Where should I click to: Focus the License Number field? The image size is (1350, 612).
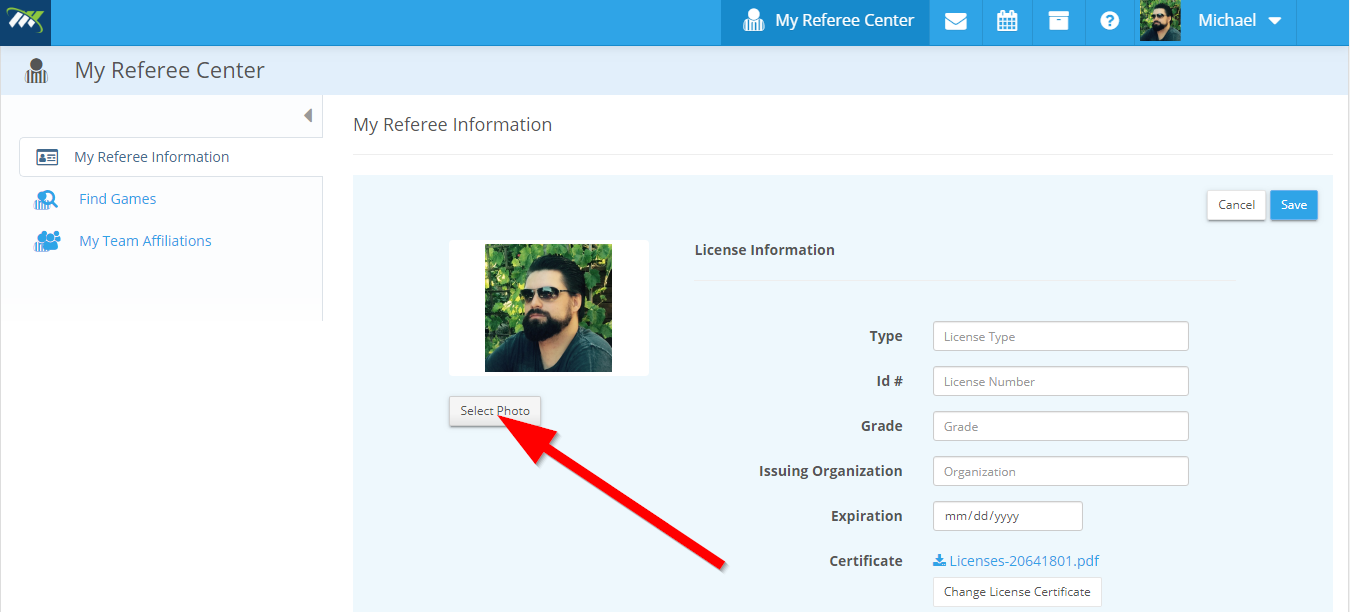[1061, 381]
